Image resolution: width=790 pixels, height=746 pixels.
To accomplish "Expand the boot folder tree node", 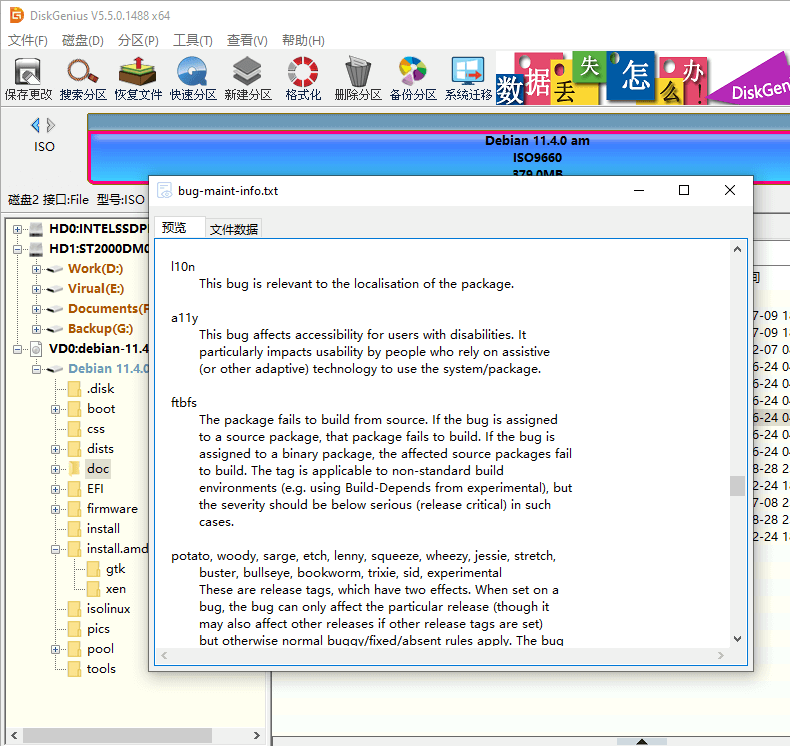I will click(x=56, y=409).
